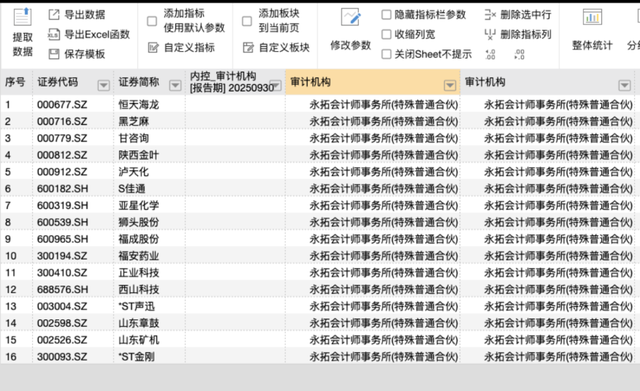Click the 保存模板 save template icon

[x=54, y=54]
